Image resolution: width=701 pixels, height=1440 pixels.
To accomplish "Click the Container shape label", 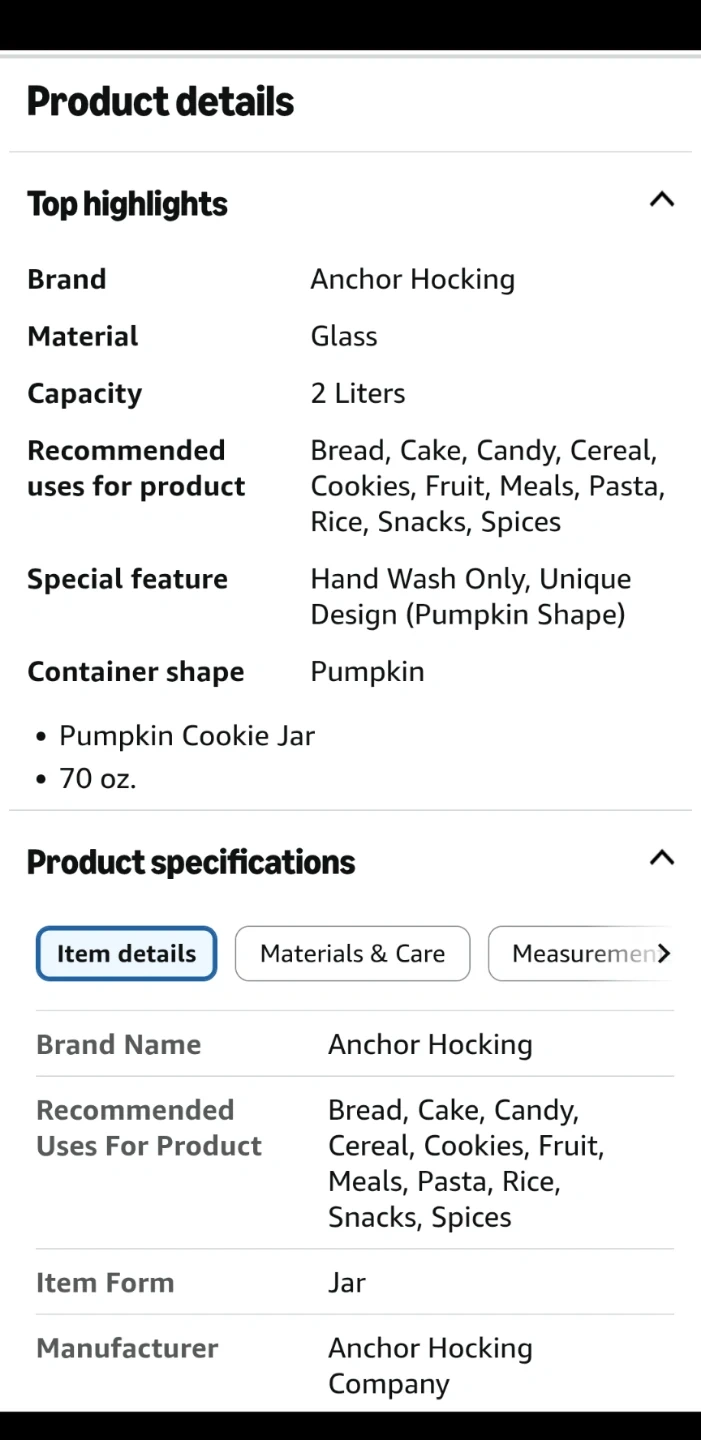I will click(x=135, y=672).
